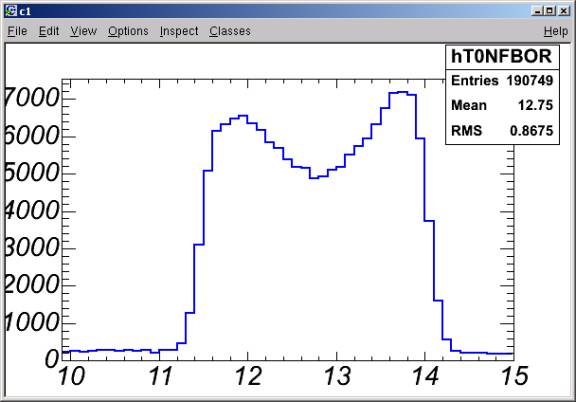Open the View menu
Viewport: 576px width, 402px height.
pyautogui.click(x=83, y=31)
